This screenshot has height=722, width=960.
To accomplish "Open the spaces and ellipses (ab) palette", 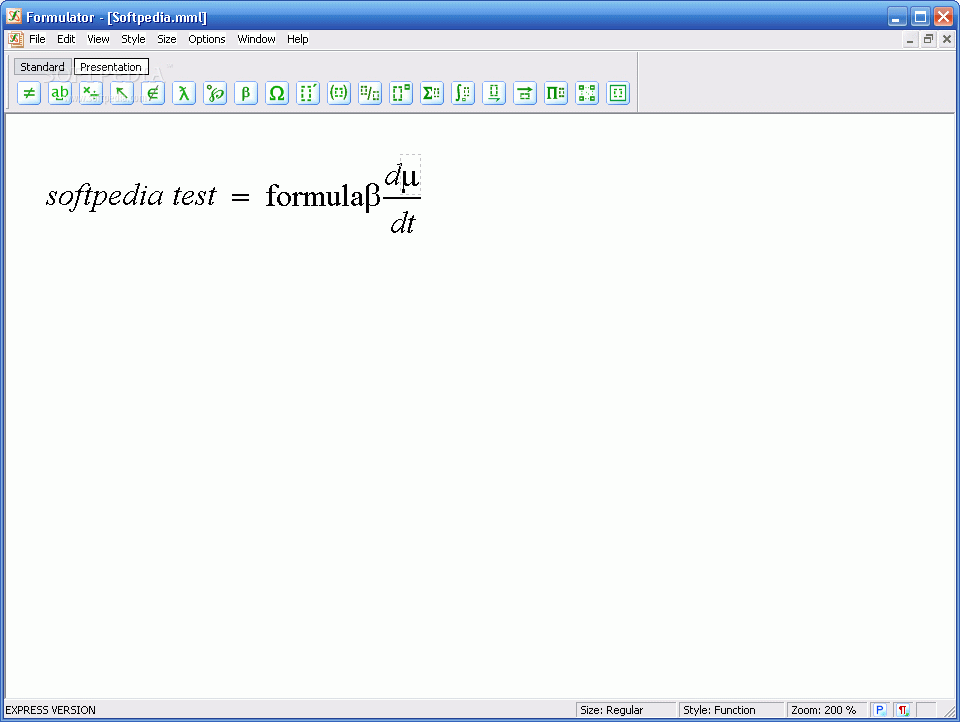I will tap(60, 93).
